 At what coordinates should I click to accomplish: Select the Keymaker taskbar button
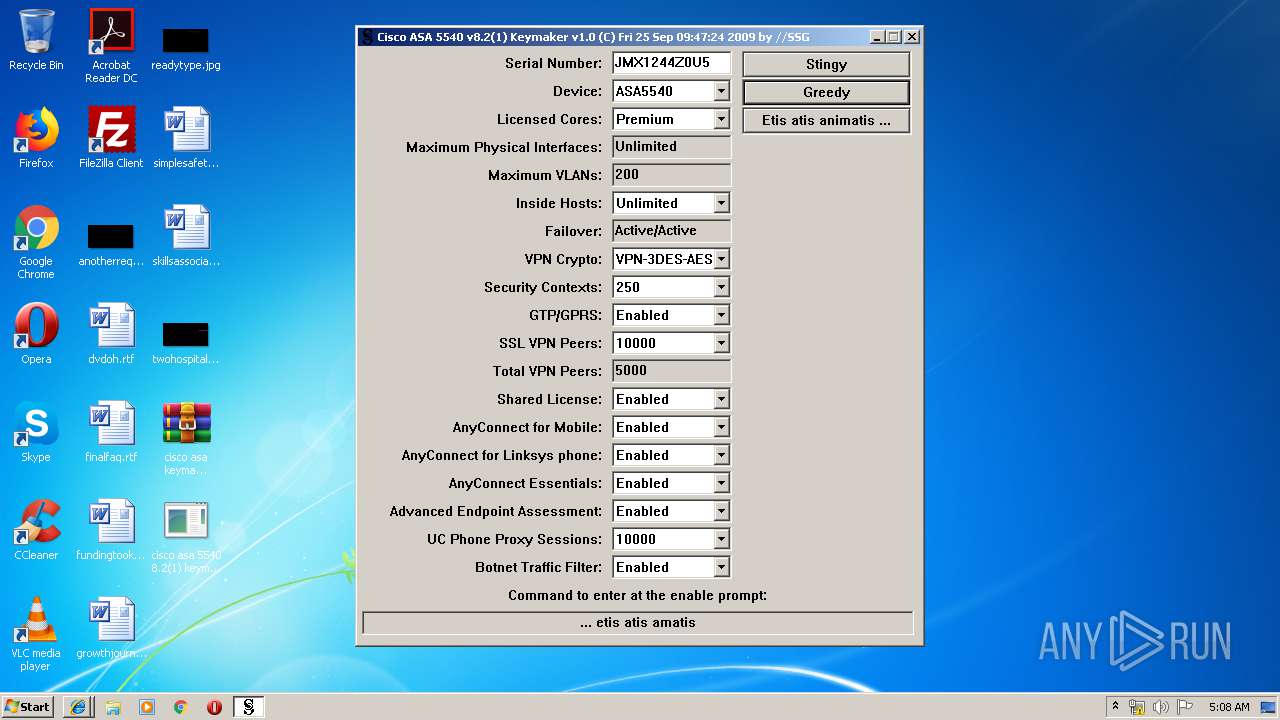click(x=248, y=707)
